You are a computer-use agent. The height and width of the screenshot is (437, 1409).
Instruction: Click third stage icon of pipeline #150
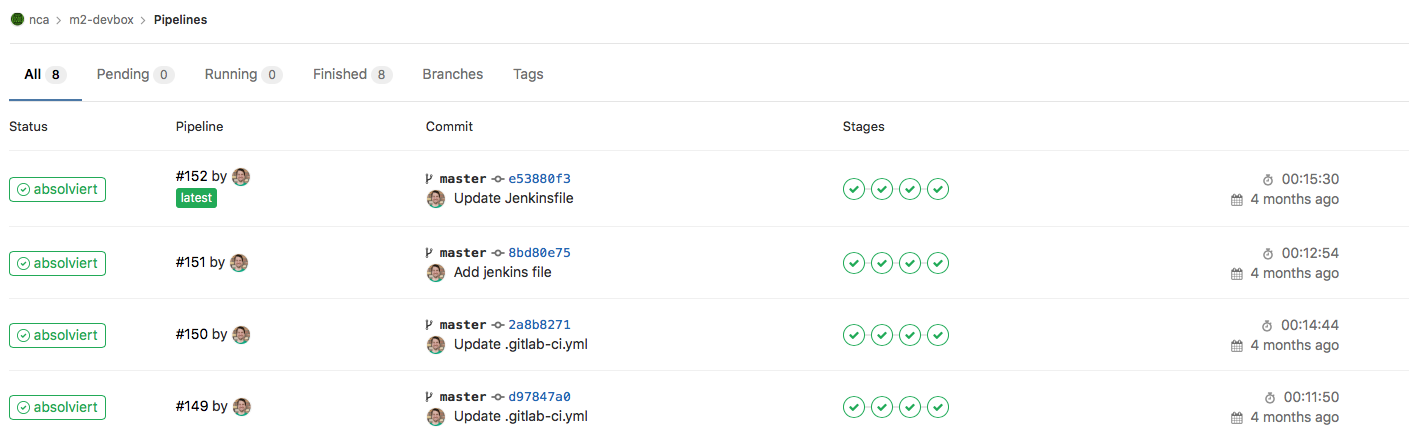click(909, 335)
